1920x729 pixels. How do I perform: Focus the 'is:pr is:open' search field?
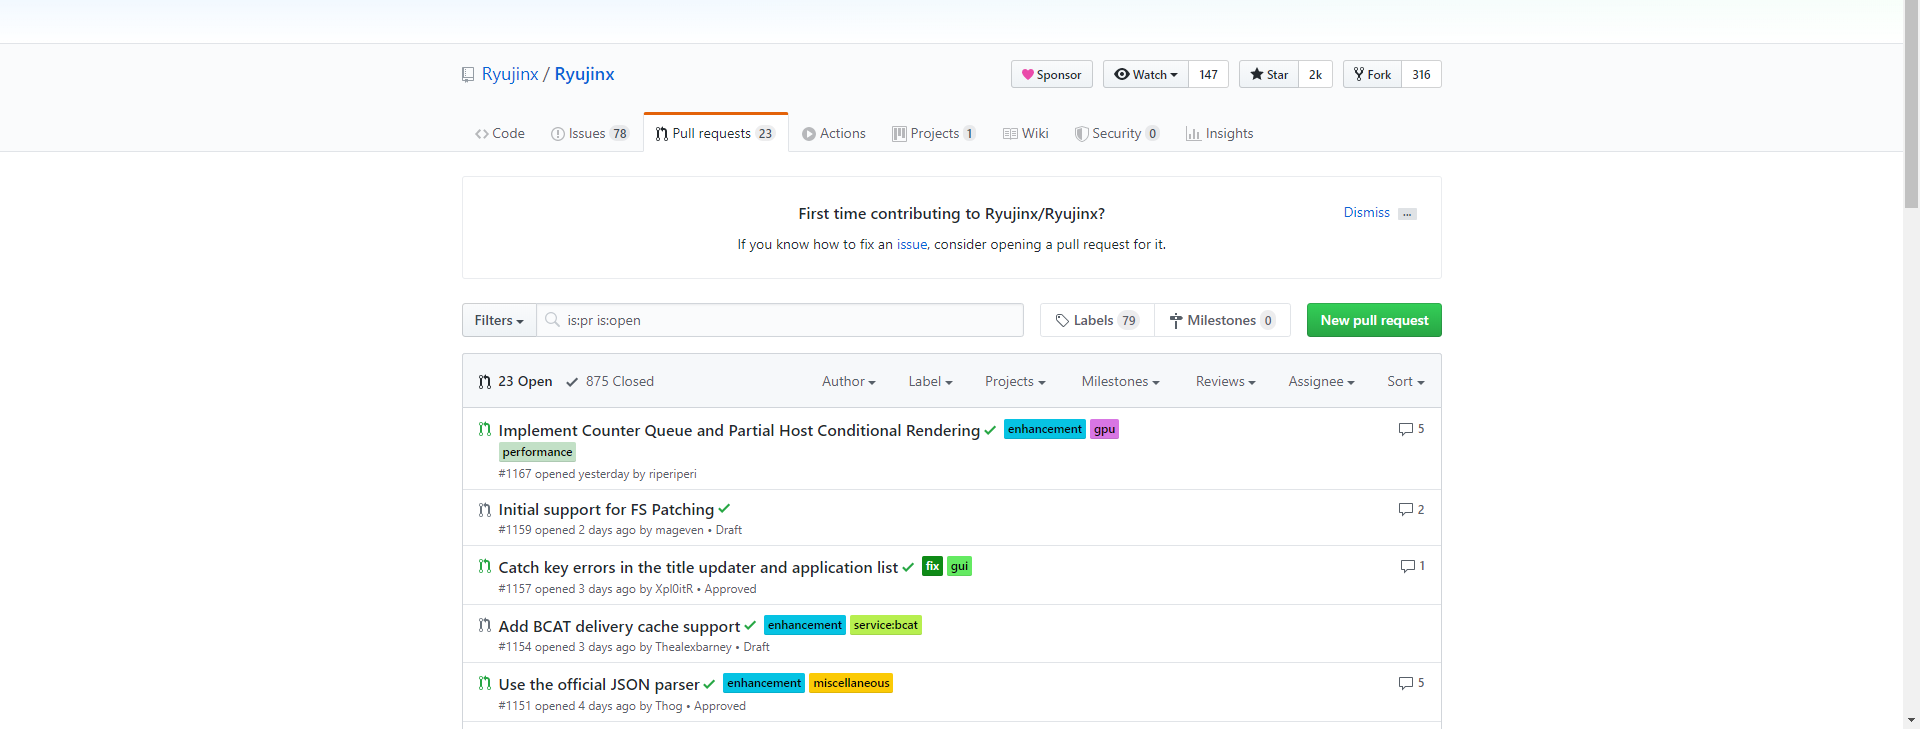click(x=780, y=320)
